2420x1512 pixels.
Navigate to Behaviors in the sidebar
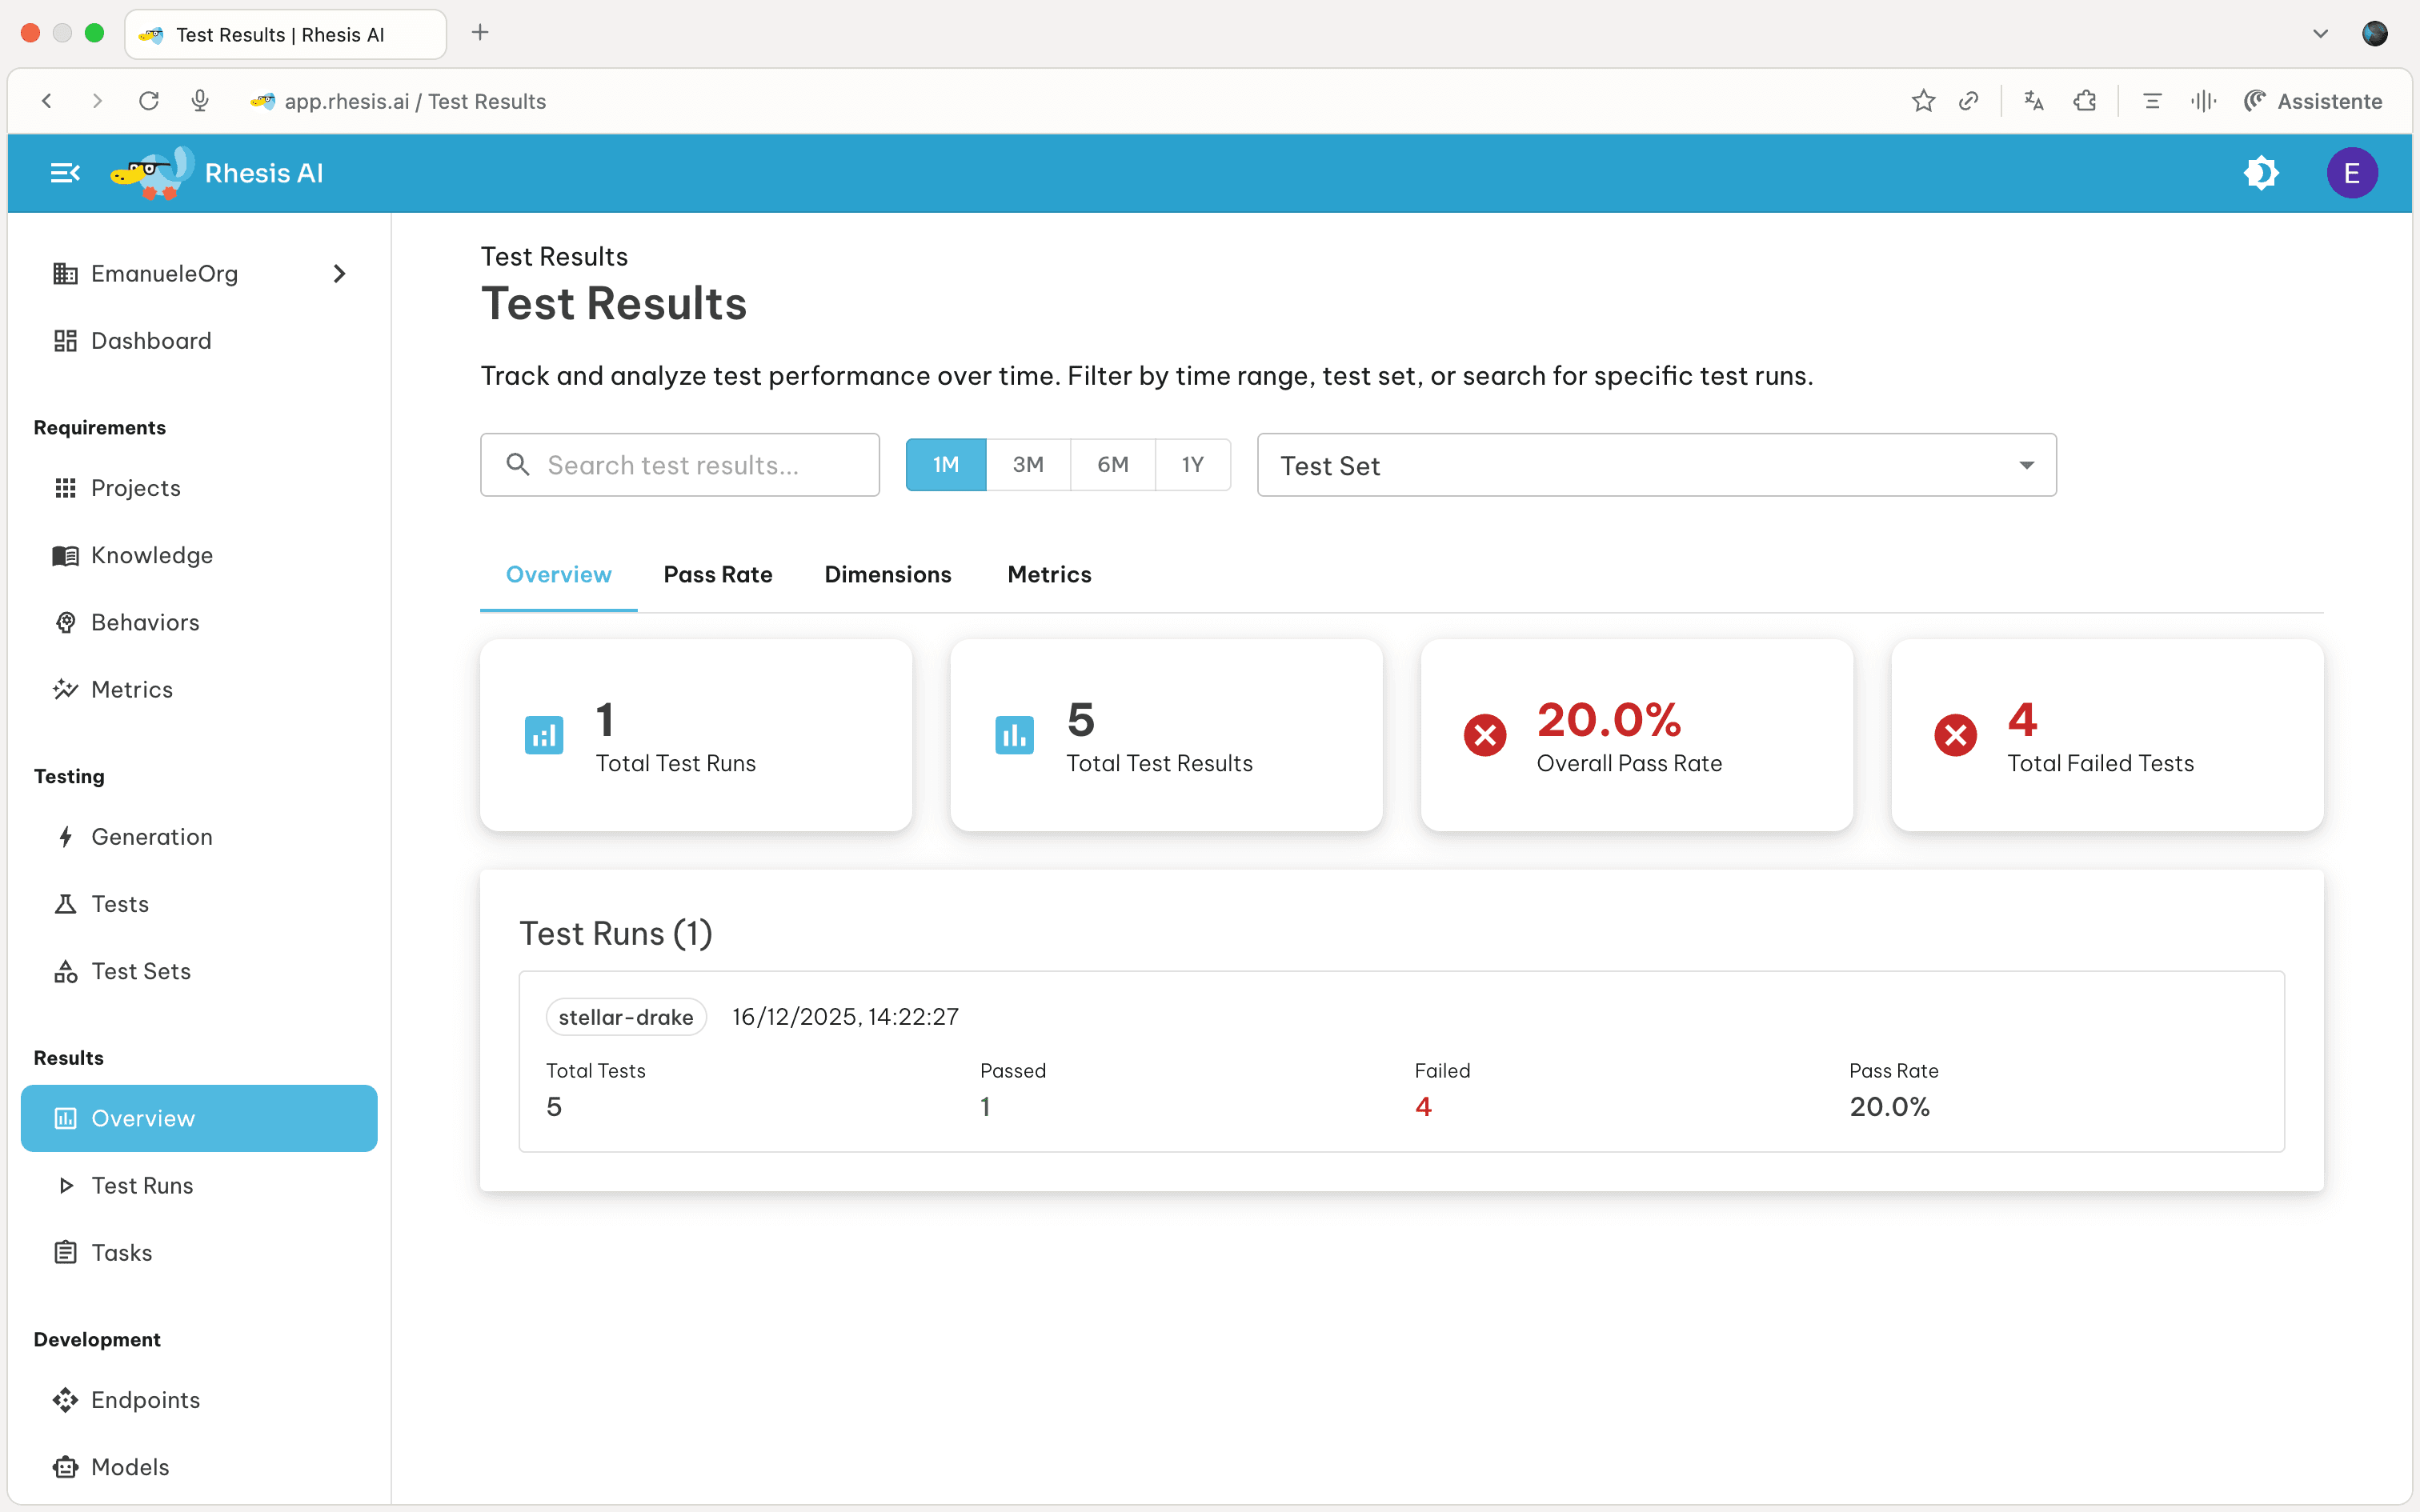[145, 622]
